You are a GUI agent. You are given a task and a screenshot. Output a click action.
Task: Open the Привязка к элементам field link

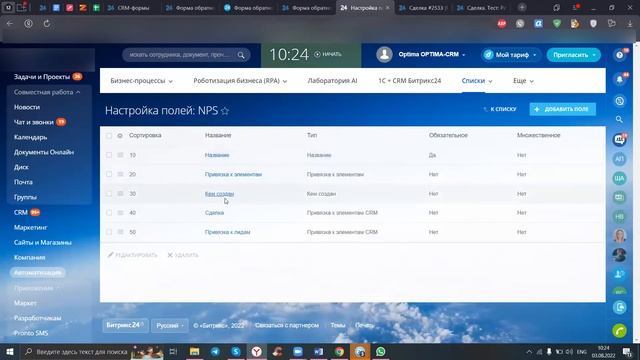[233, 174]
